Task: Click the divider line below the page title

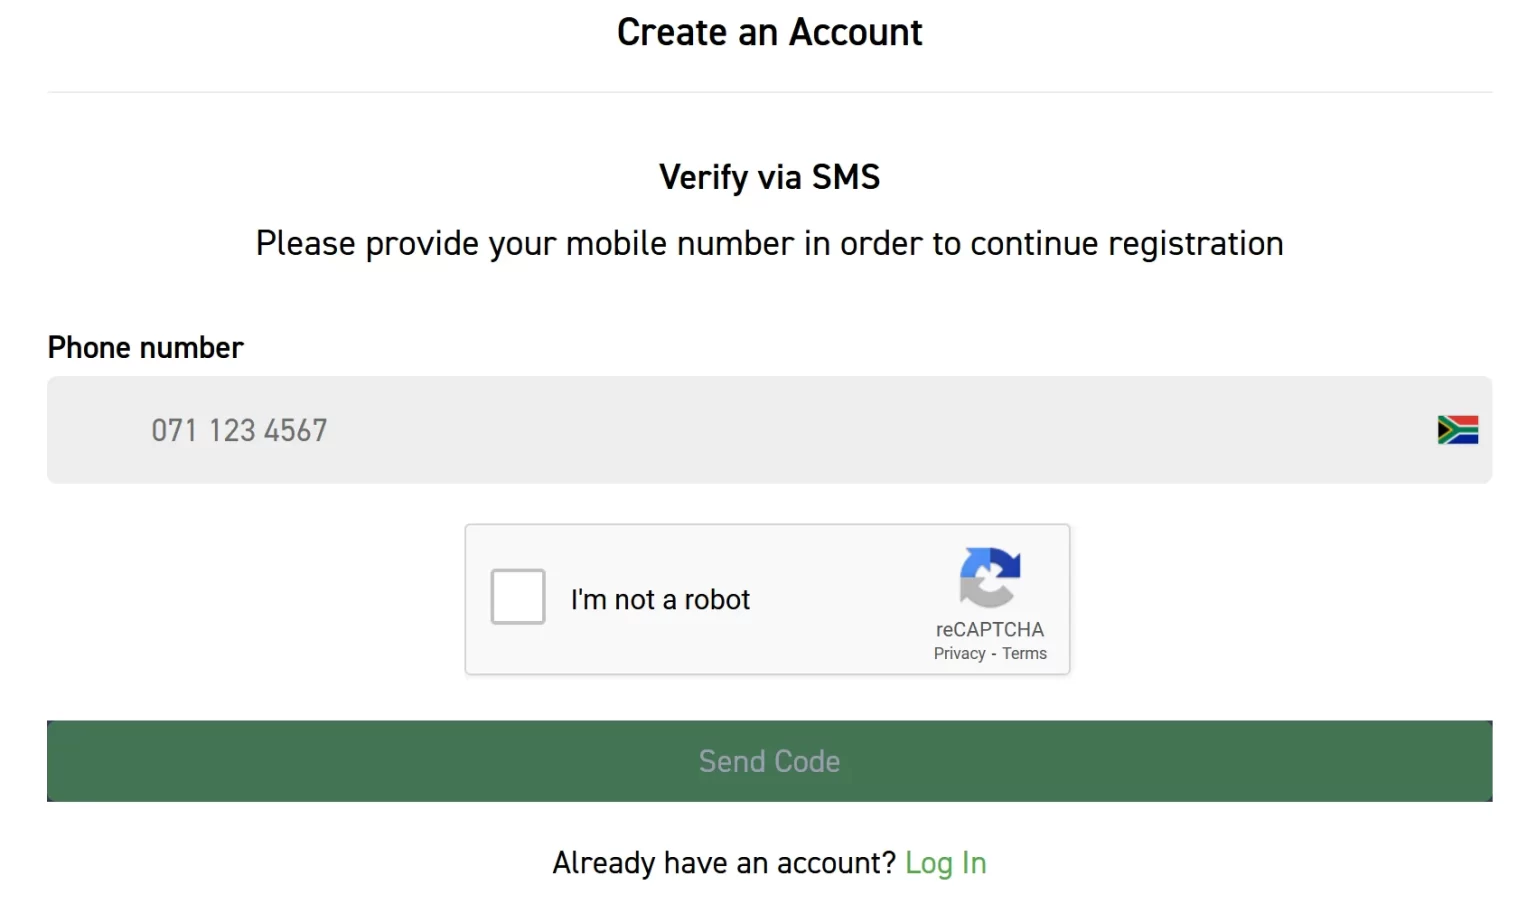Action: (769, 92)
